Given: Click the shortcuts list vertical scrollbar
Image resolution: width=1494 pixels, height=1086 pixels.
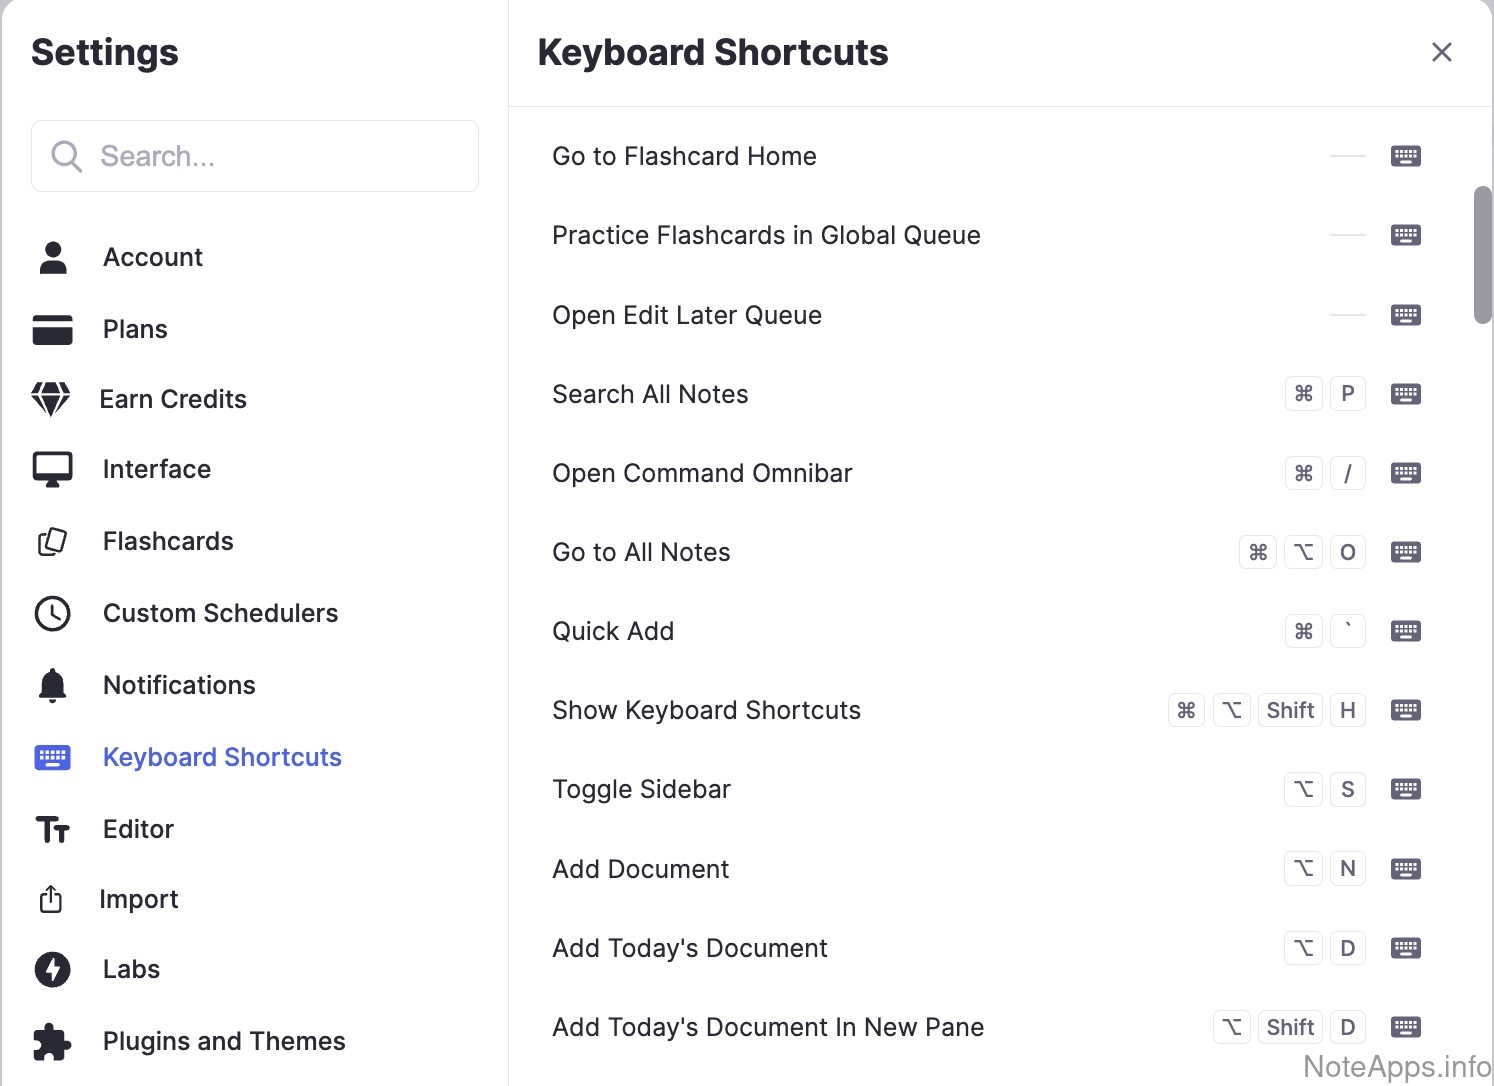Looking at the screenshot, I should [1482, 255].
